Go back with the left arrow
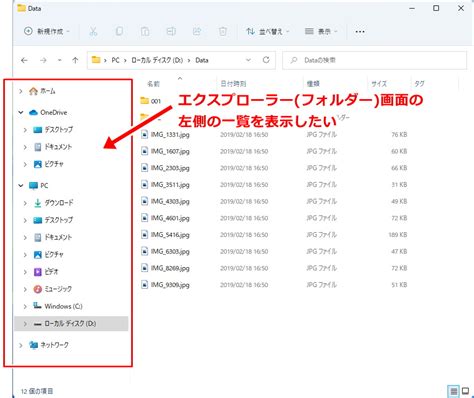 (24, 60)
